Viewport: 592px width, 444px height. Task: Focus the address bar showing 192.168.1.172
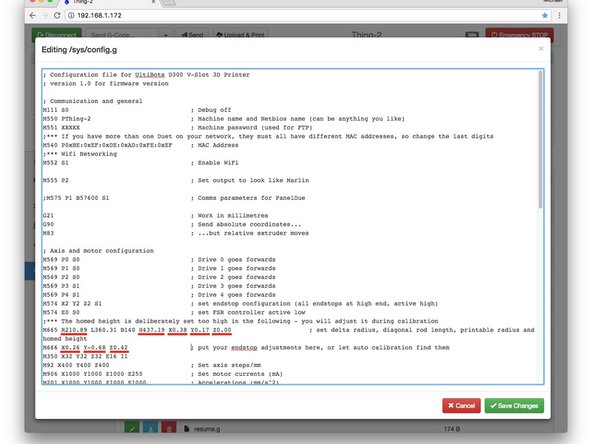pos(308,15)
